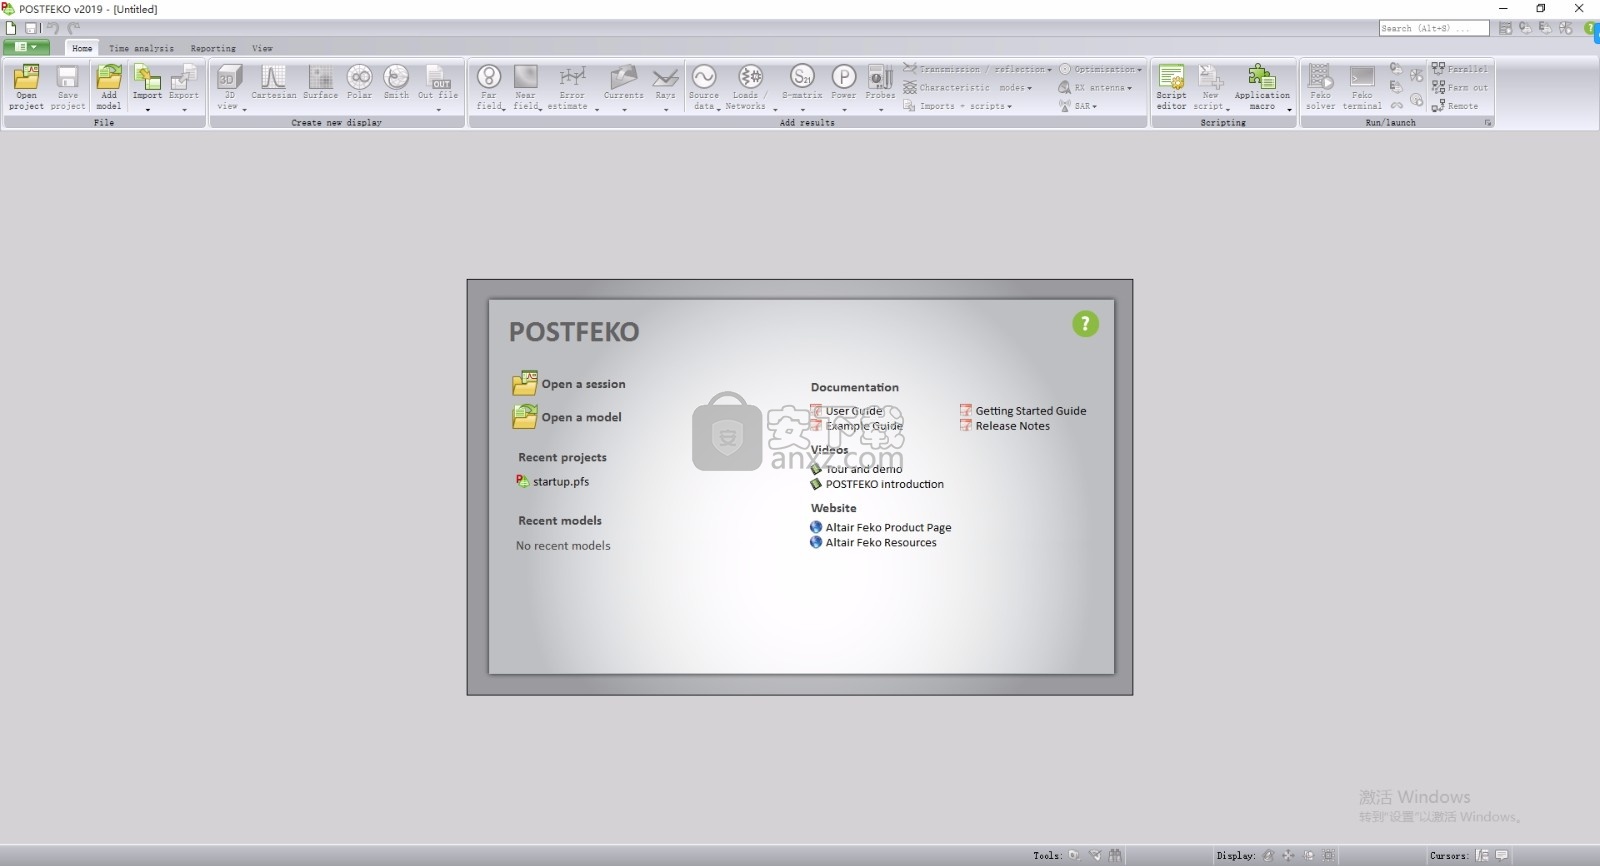Open the Example Guide document
Image resolution: width=1600 pixels, height=866 pixels.
click(856, 426)
